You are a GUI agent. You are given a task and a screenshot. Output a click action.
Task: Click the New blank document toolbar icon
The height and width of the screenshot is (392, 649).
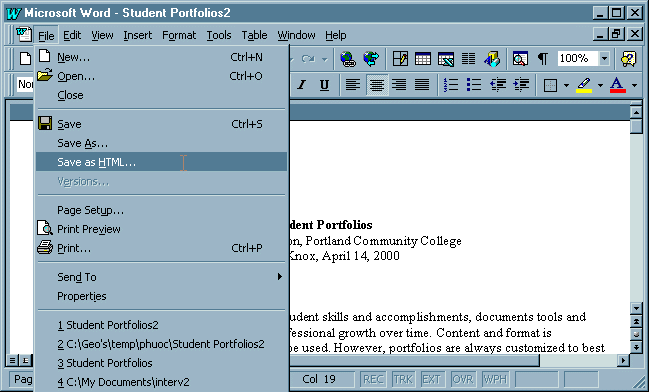25,59
